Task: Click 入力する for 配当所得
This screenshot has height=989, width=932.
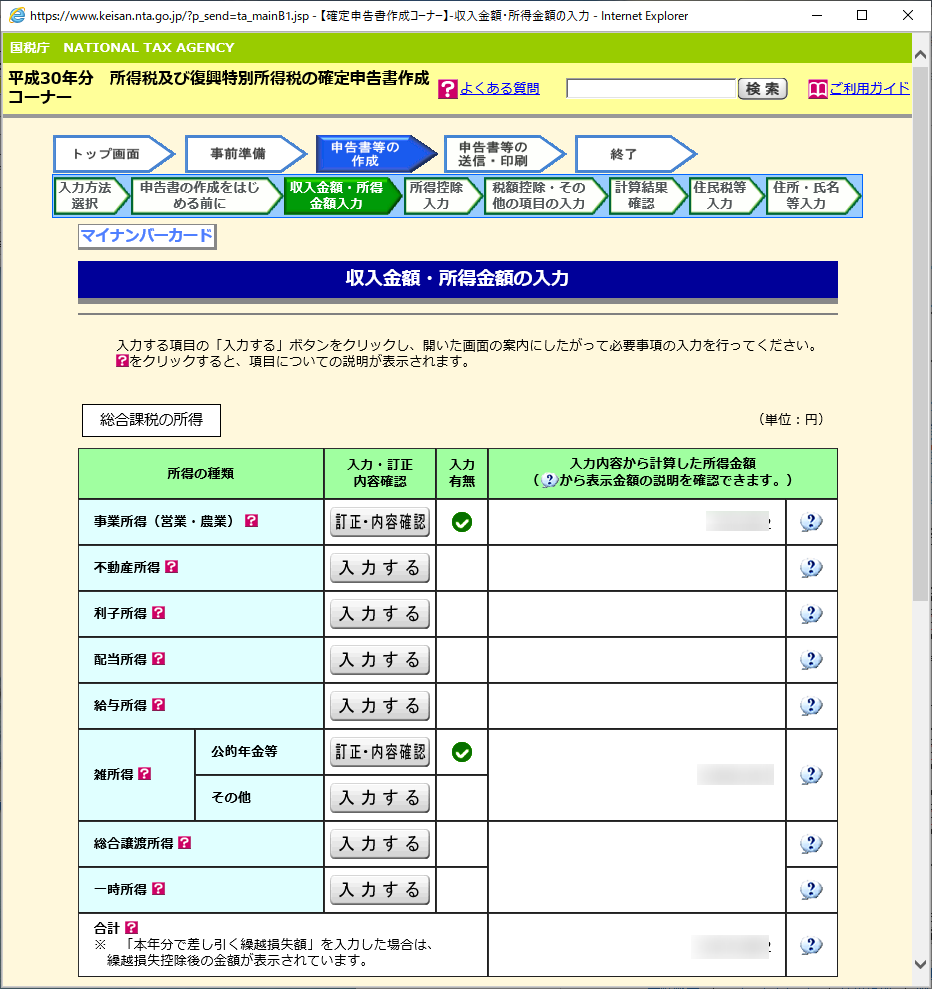Action: [380, 660]
